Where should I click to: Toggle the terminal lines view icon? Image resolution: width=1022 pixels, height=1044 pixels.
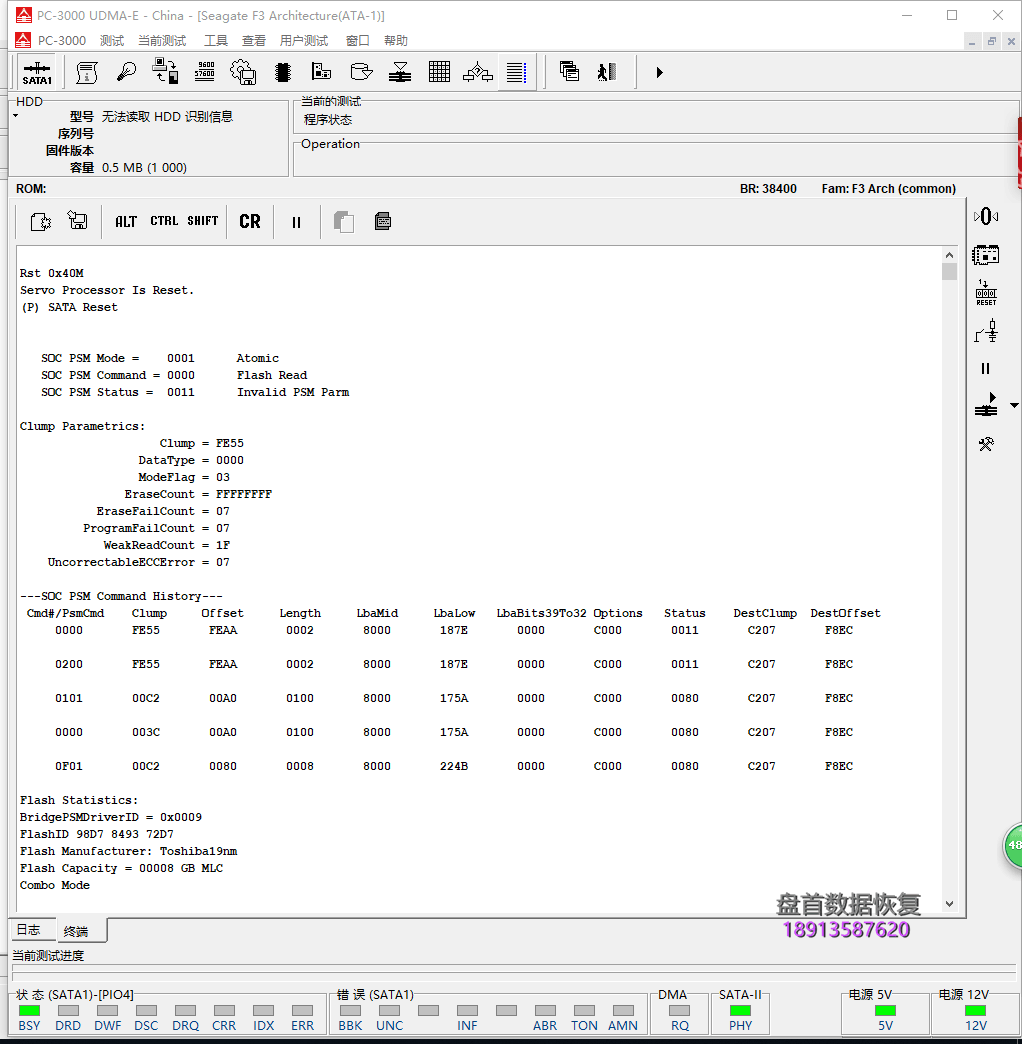517,72
